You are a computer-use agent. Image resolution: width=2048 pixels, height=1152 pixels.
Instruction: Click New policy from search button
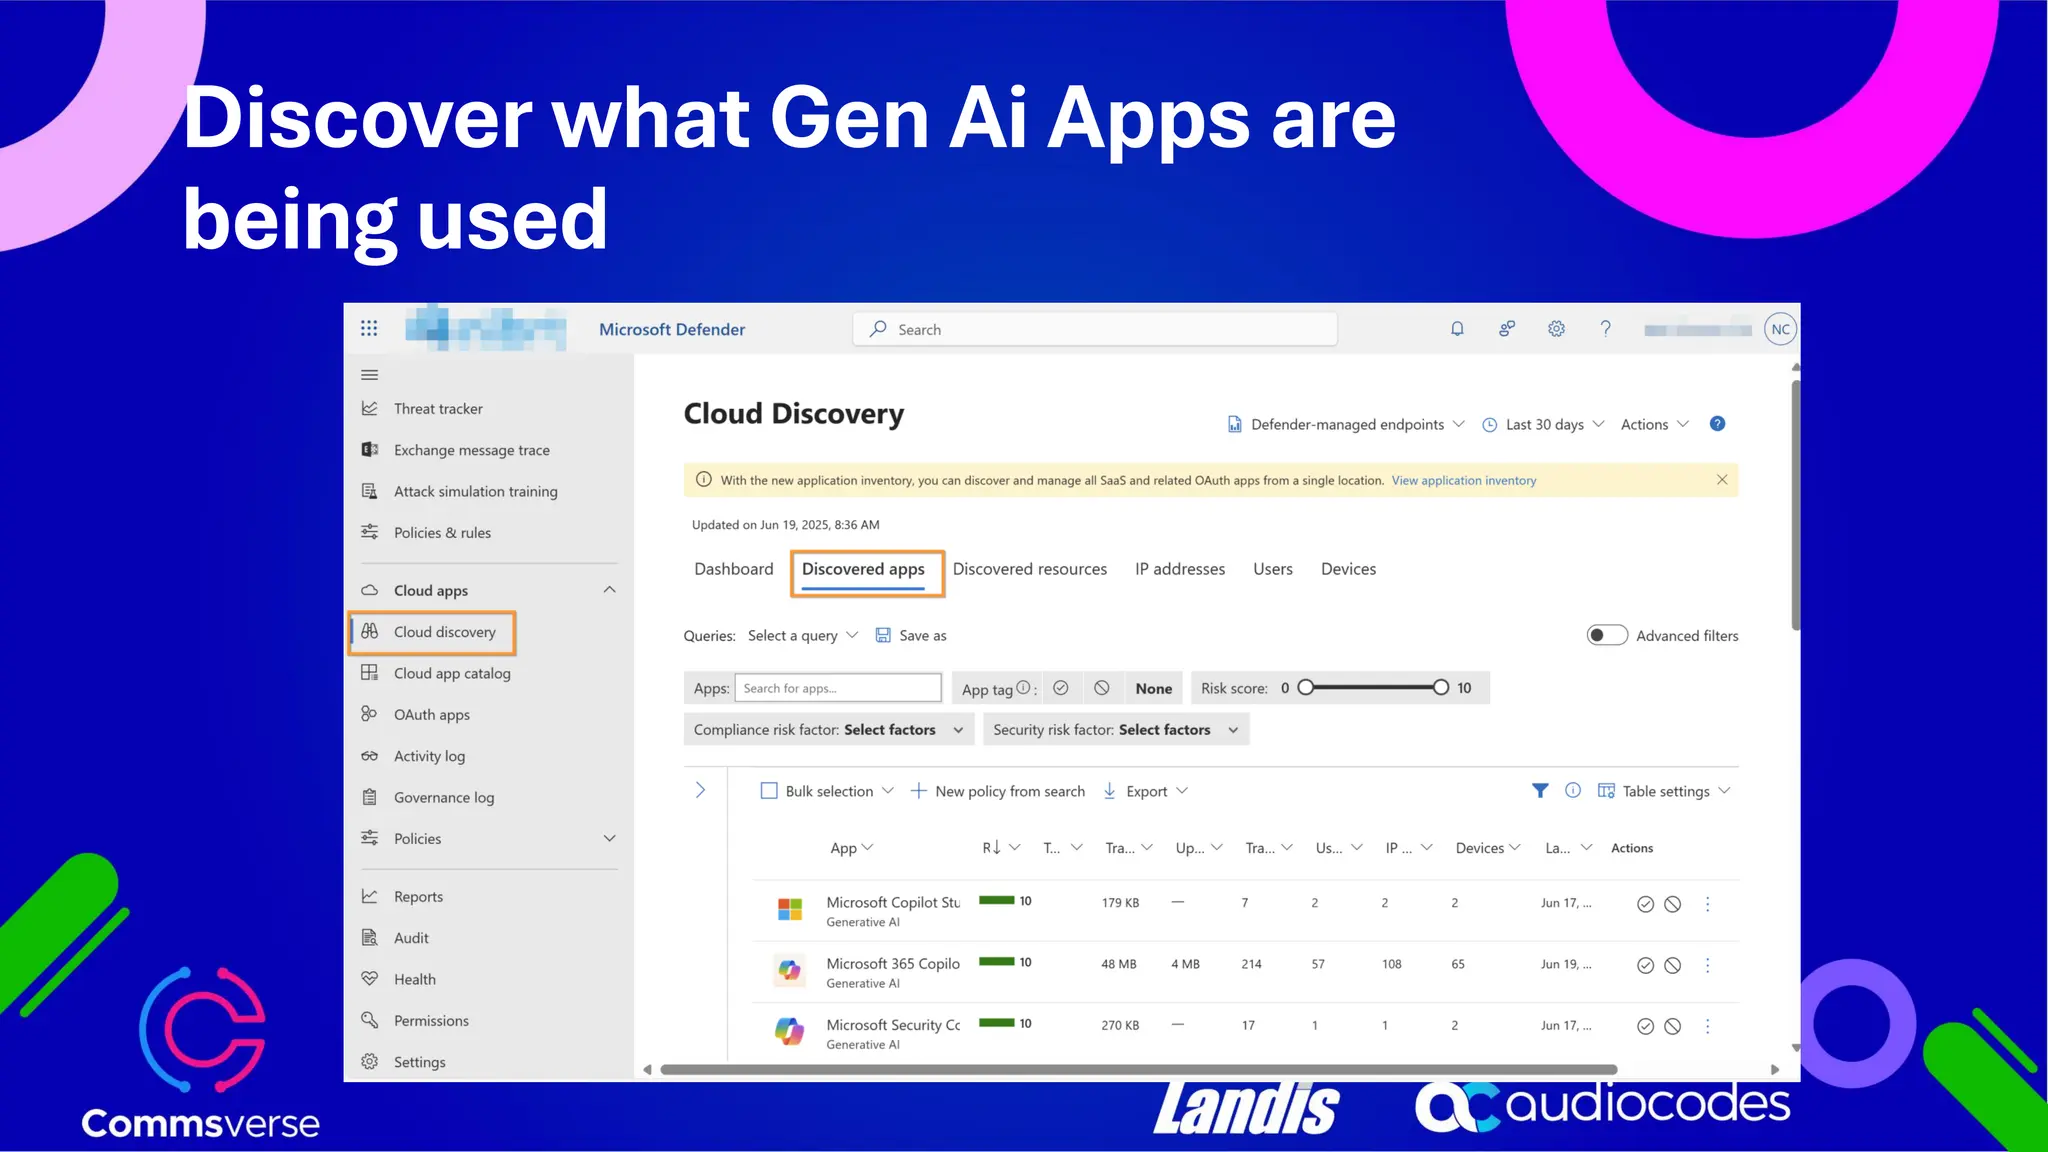tap(997, 791)
